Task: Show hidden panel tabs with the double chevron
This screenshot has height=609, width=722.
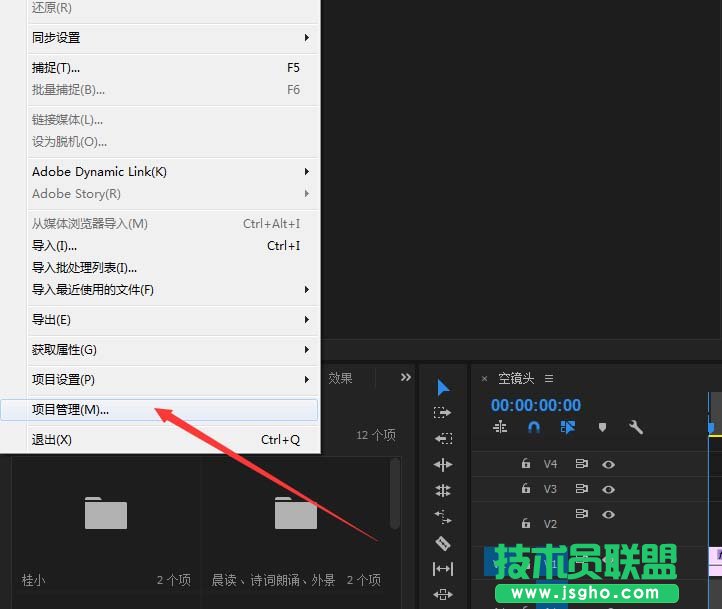Action: pos(406,377)
